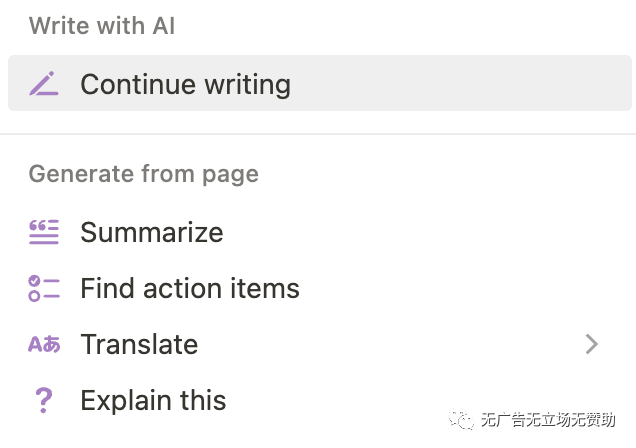
Task: Select Continue writing menu entry text
Action: pos(185,84)
